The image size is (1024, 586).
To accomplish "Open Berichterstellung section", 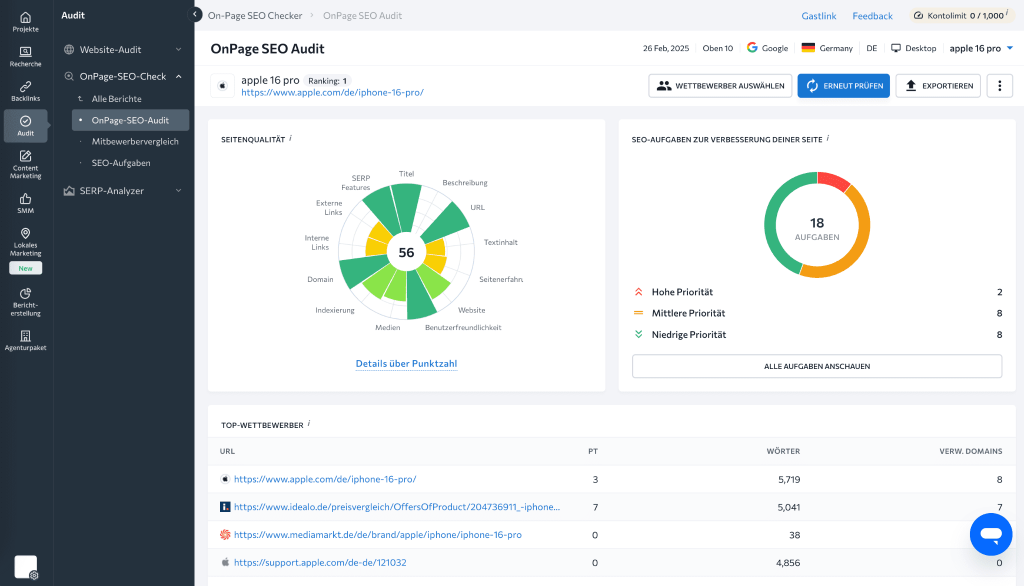I will click(25, 302).
